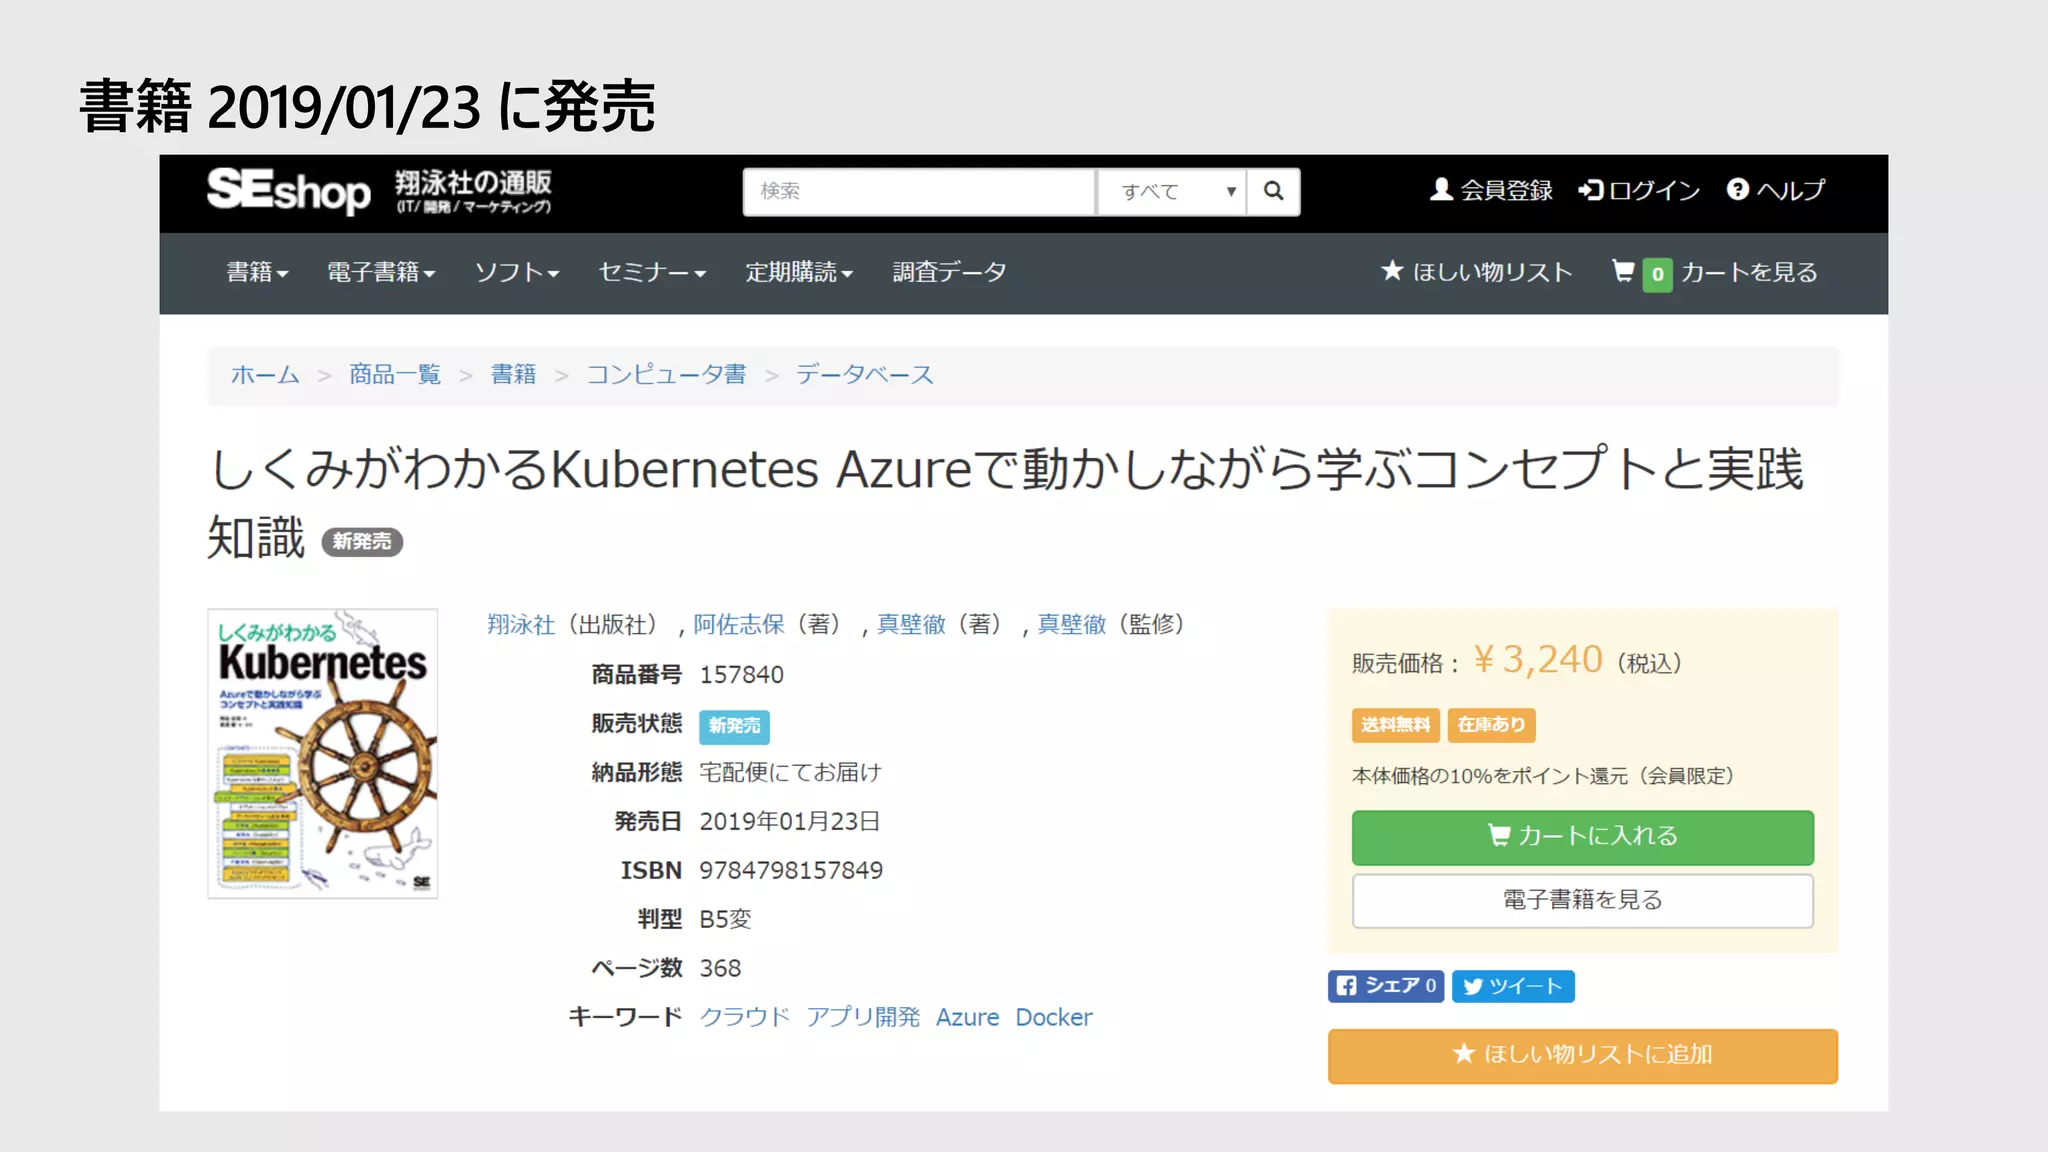This screenshot has height=1152, width=2048.
Task: Click the ログイン login icon link
Action: [1639, 190]
